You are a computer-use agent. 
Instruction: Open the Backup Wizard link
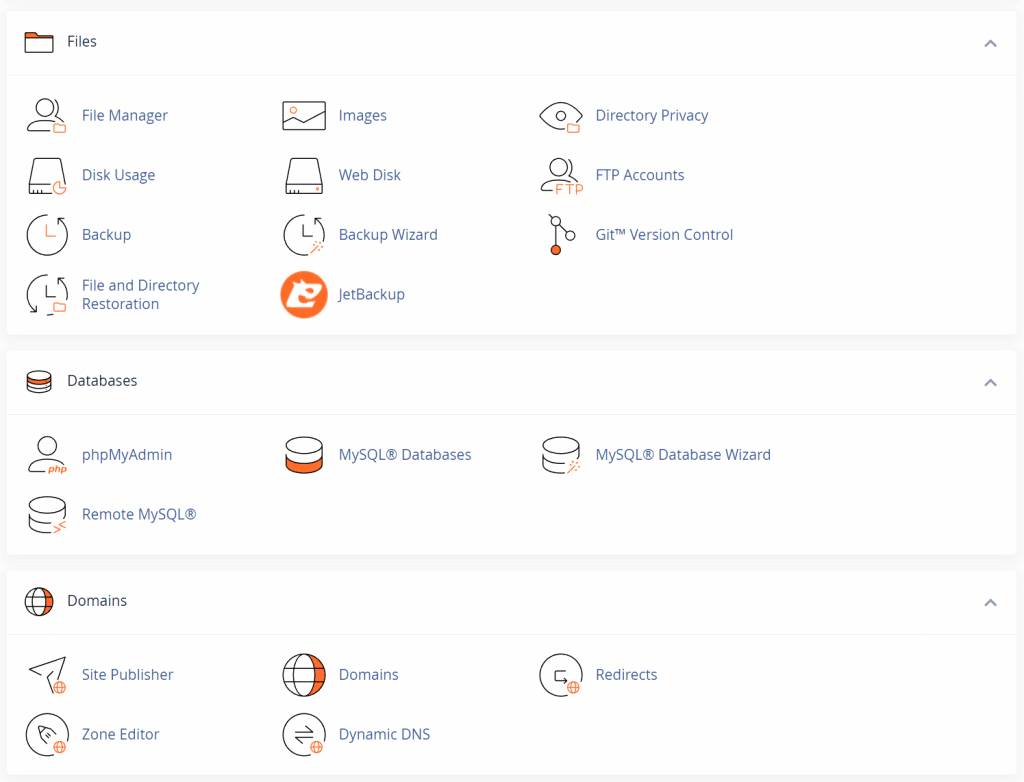(x=388, y=235)
